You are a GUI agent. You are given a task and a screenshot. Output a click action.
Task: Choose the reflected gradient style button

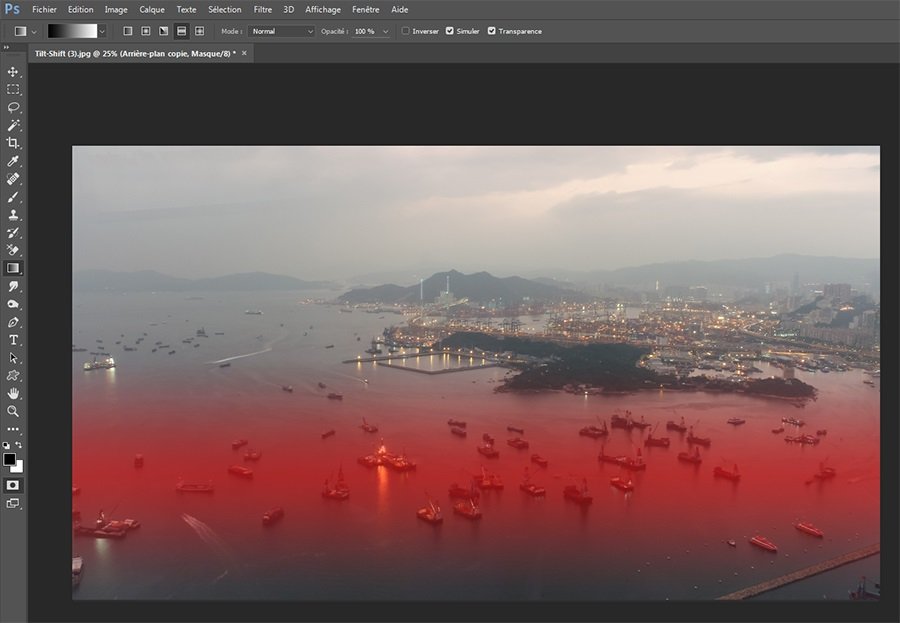point(181,31)
